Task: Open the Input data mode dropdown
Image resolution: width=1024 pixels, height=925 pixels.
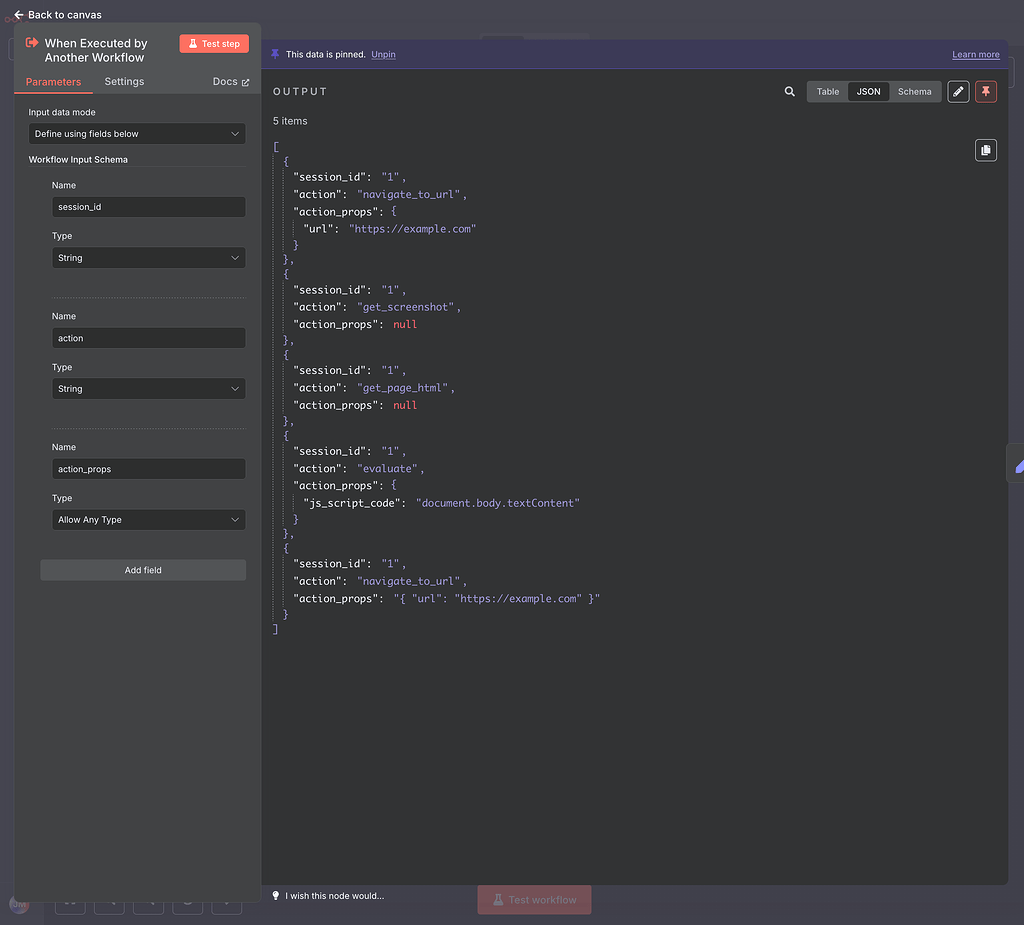Action: [x=137, y=133]
